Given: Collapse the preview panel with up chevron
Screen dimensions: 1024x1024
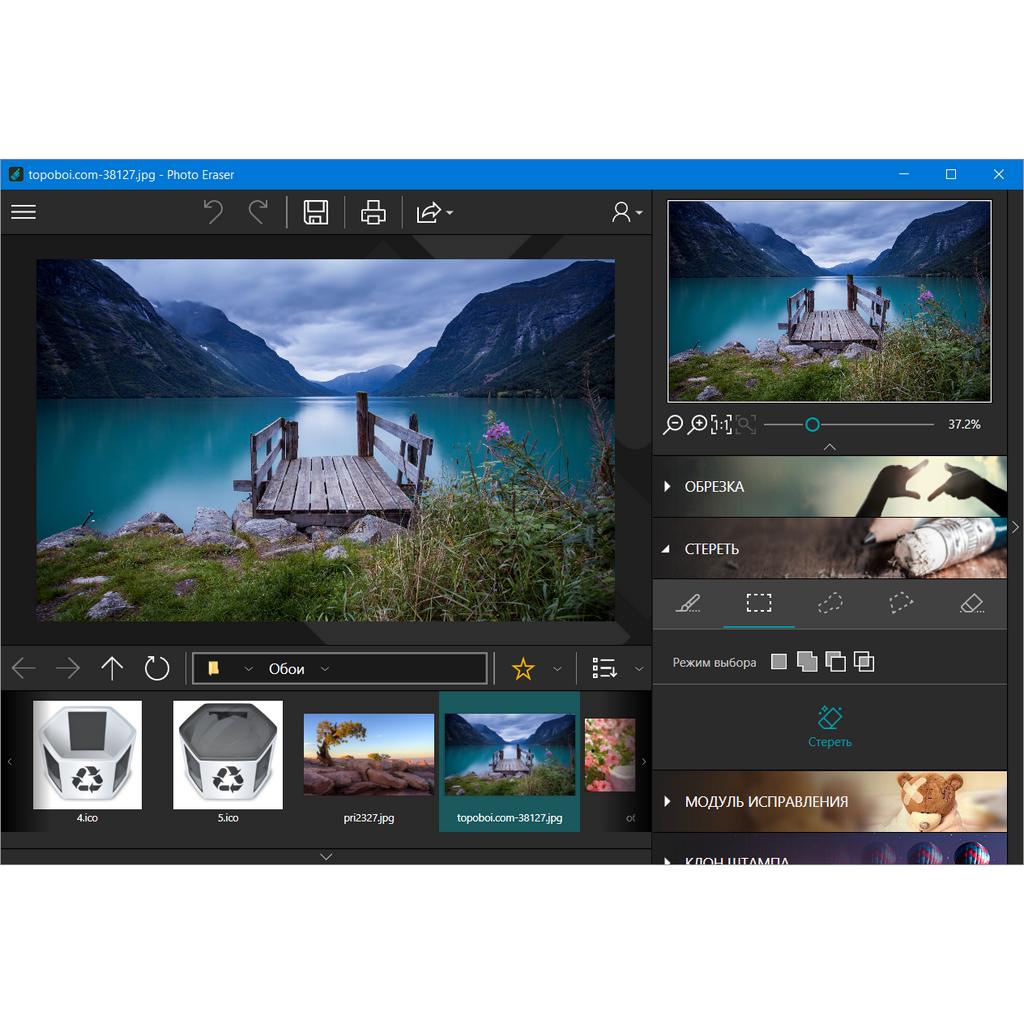Looking at the screenshot, I should 829,447.
